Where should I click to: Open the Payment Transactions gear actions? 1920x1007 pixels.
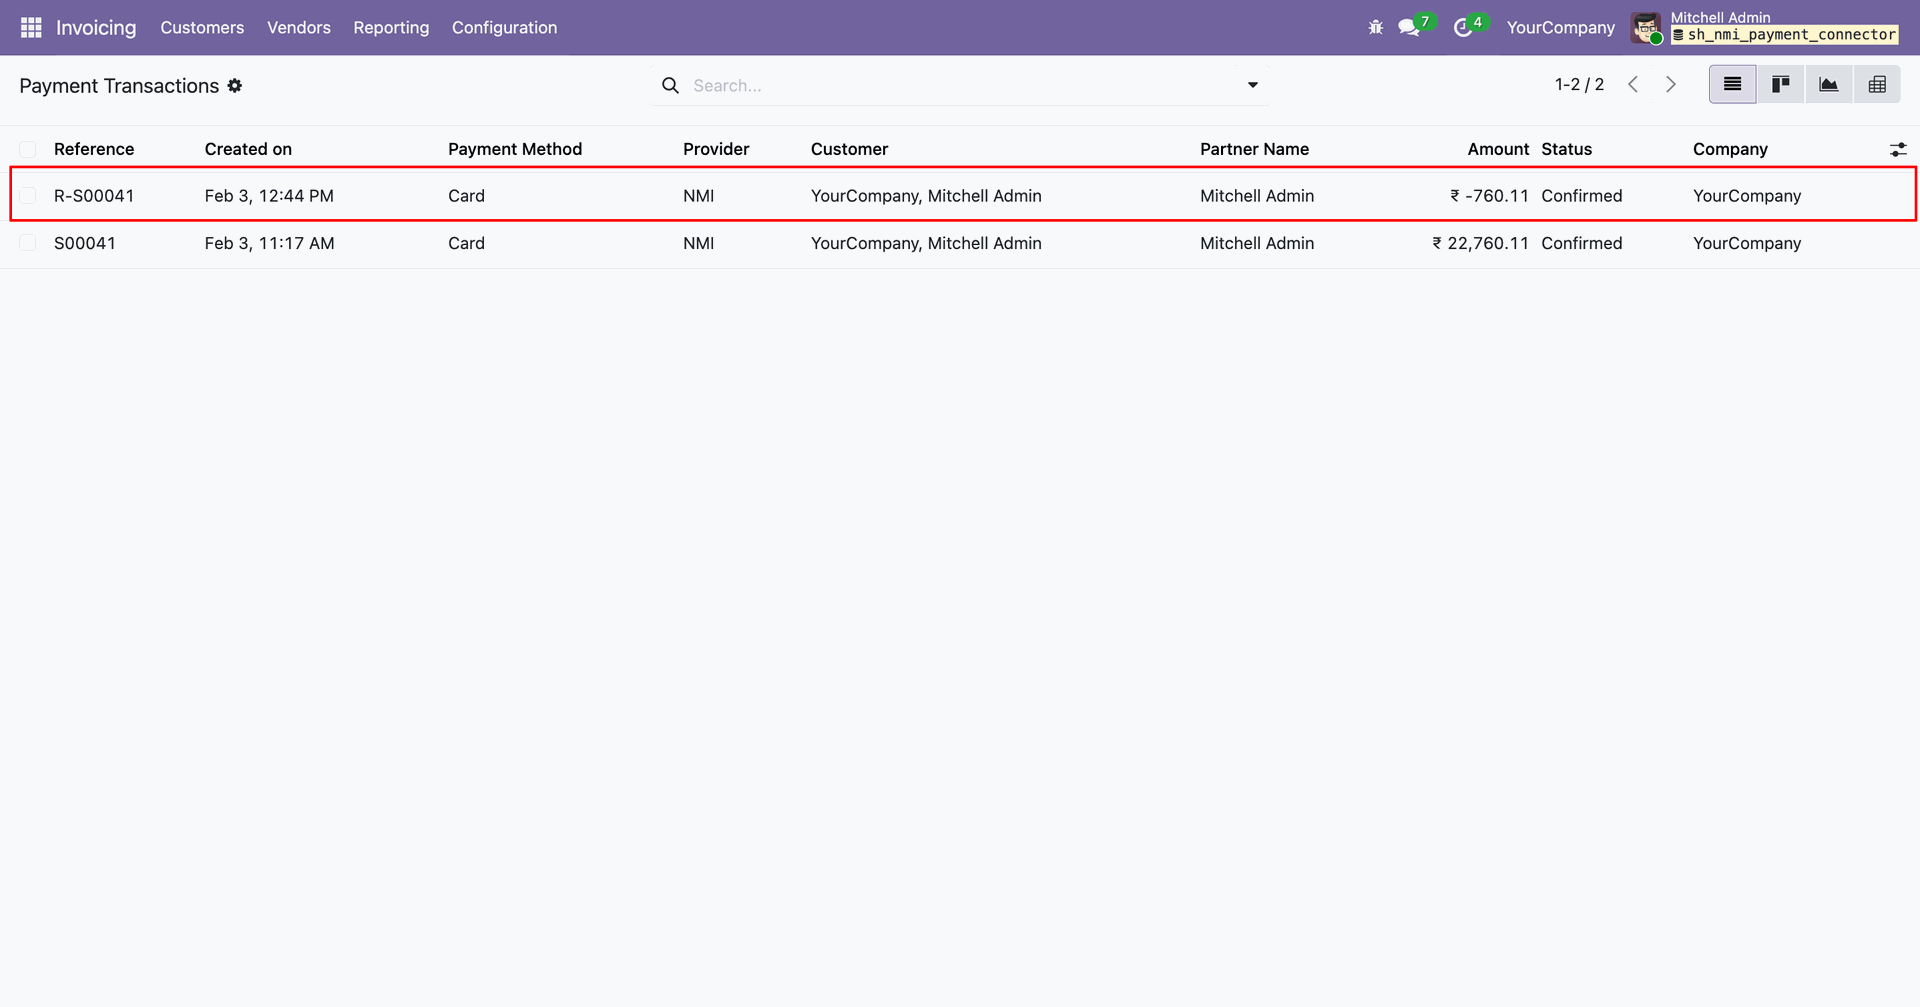click(235, 86)
